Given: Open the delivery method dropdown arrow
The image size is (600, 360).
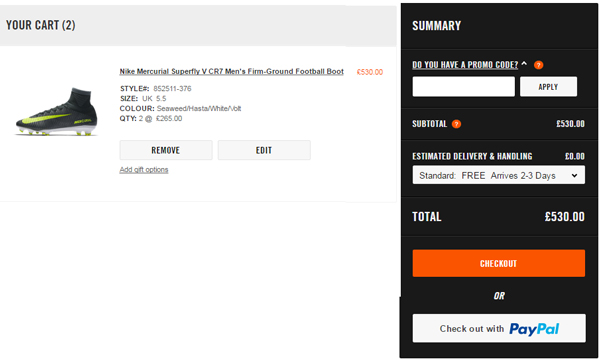Looking at the screenshot, I should (574, 176).
